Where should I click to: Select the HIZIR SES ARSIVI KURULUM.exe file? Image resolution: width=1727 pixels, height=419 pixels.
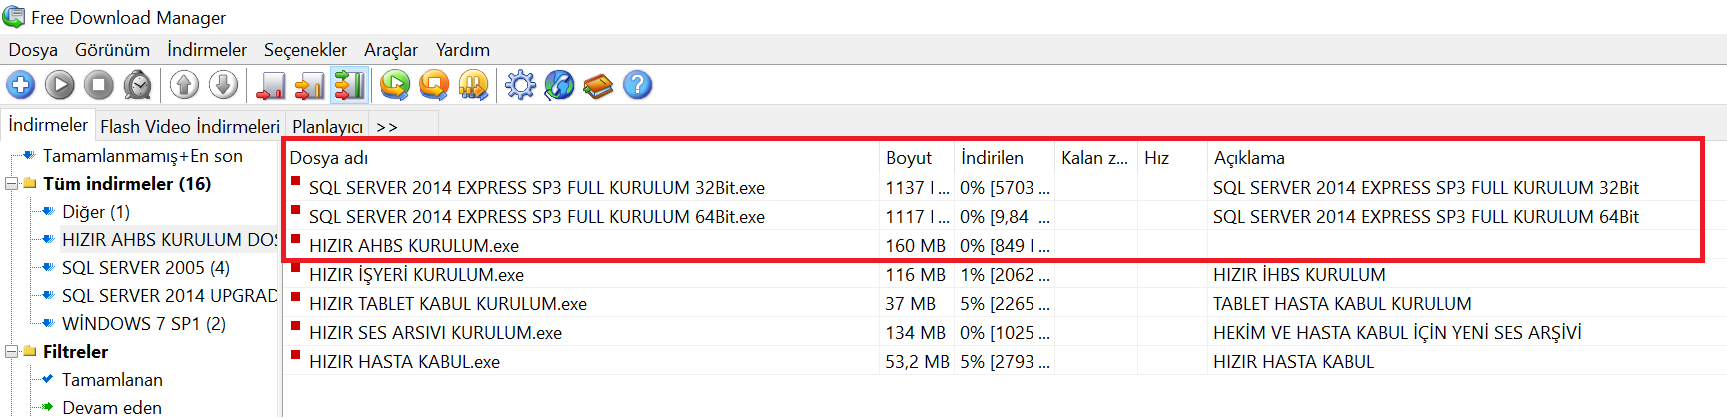[x=435, y=333]
